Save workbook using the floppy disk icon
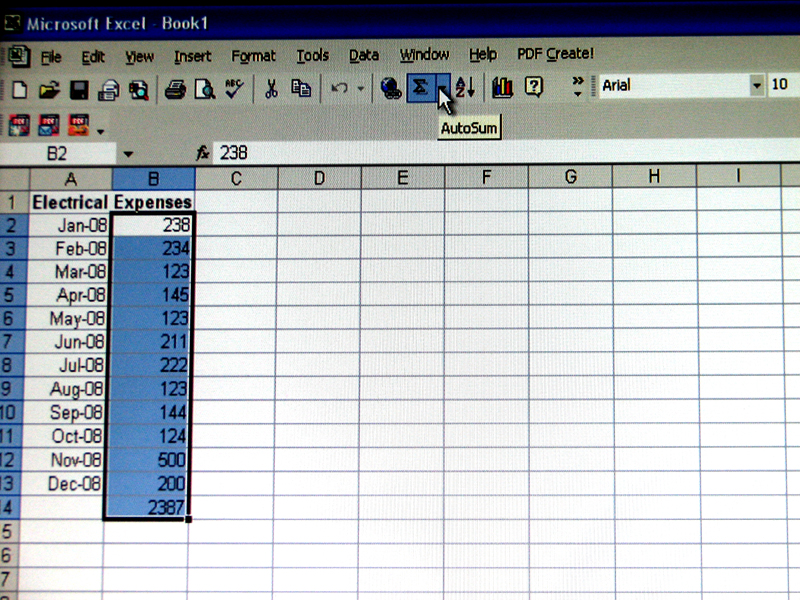The image size is (800, 600). (x=79, y=89)
